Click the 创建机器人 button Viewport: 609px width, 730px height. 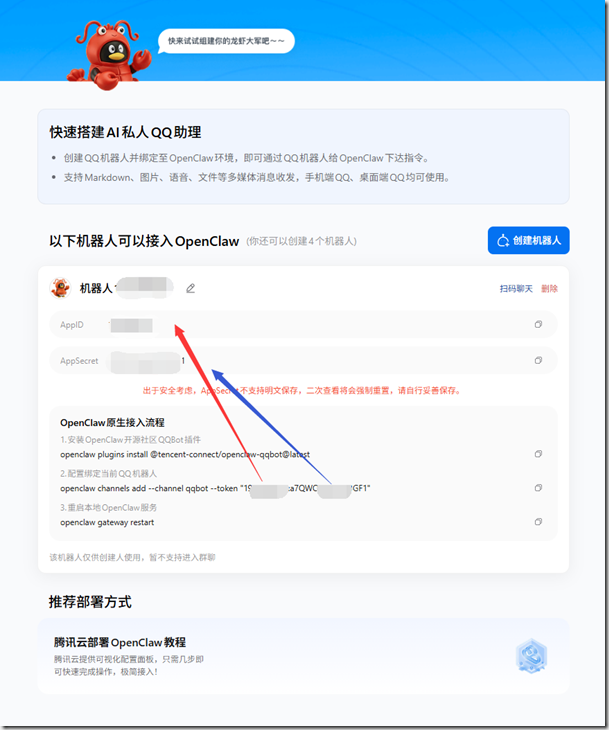point(528,240)
